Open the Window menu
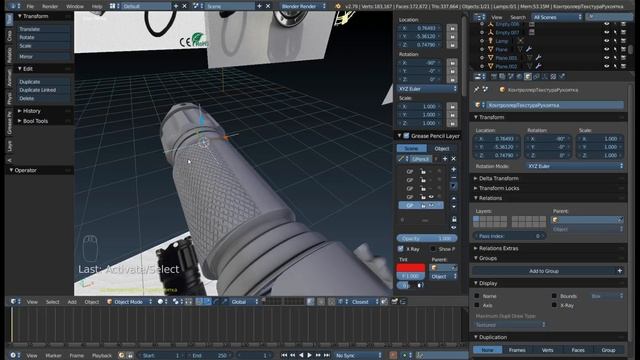The width and height of the screenshot is (640, 360). (75, 6)
